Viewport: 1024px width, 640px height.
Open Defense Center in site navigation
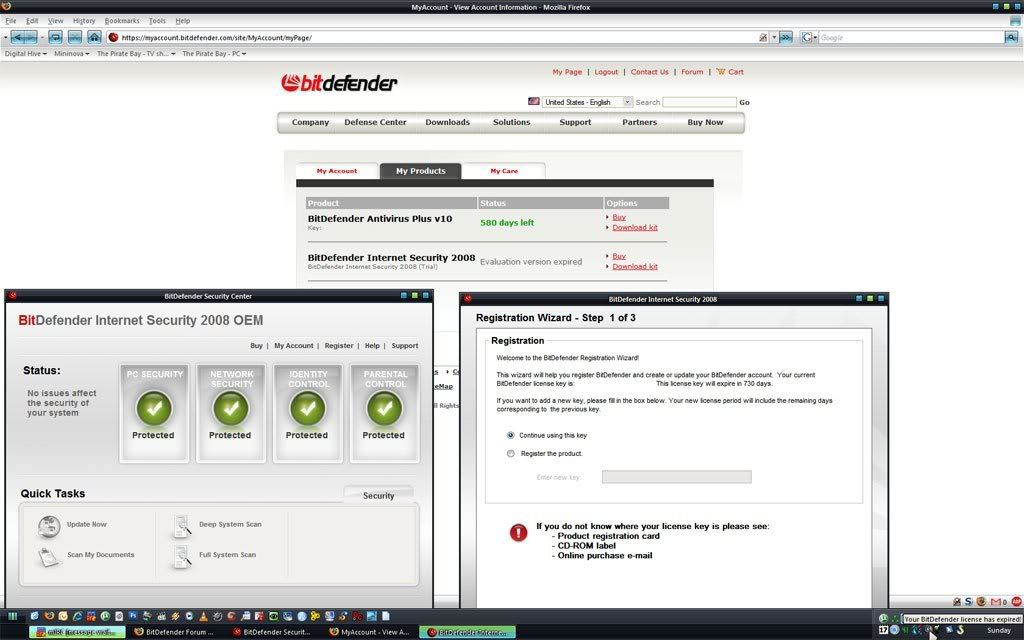(376, 122)
